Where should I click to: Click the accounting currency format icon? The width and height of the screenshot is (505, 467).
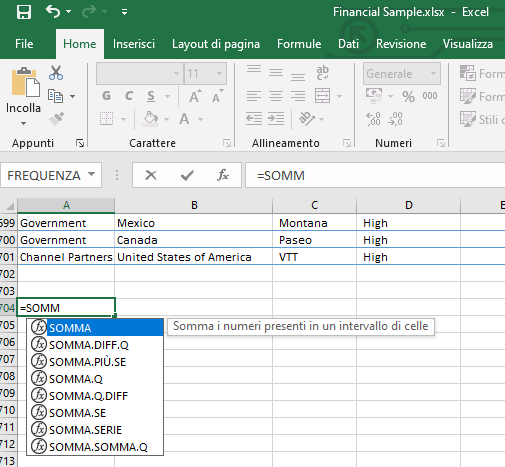point(374,96)
